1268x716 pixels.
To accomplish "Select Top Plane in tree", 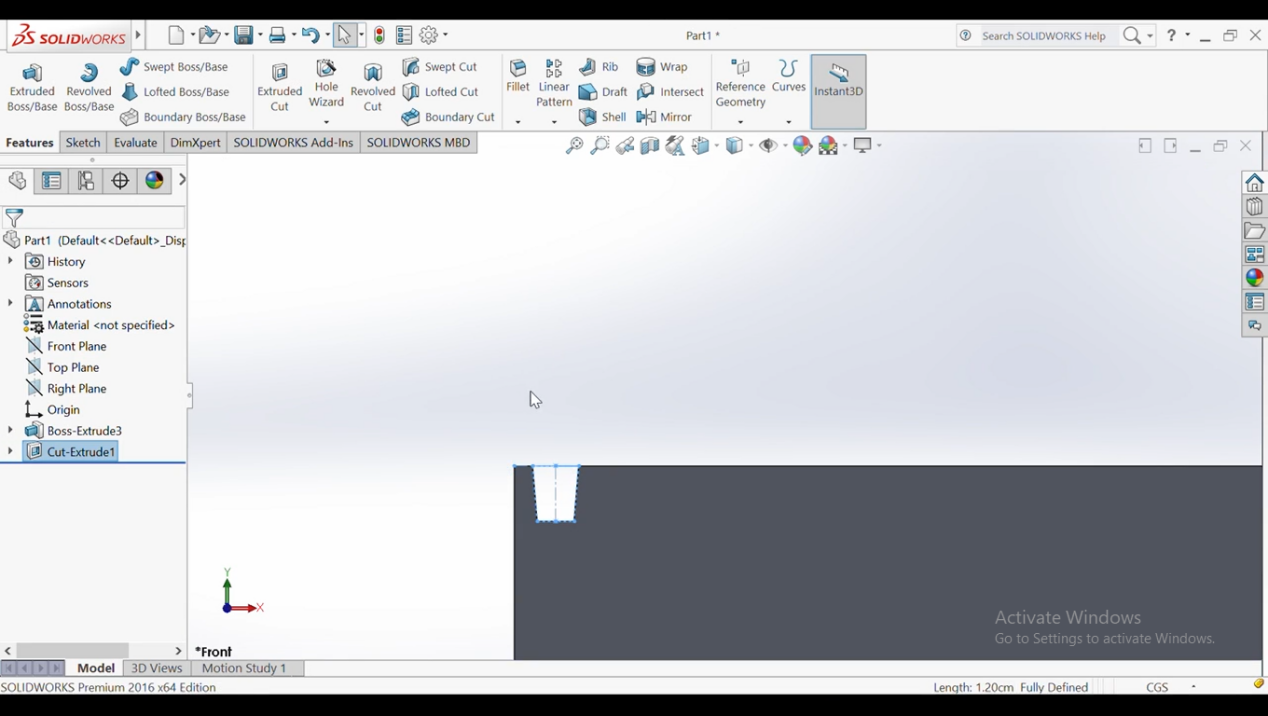I will pos(62,367).
